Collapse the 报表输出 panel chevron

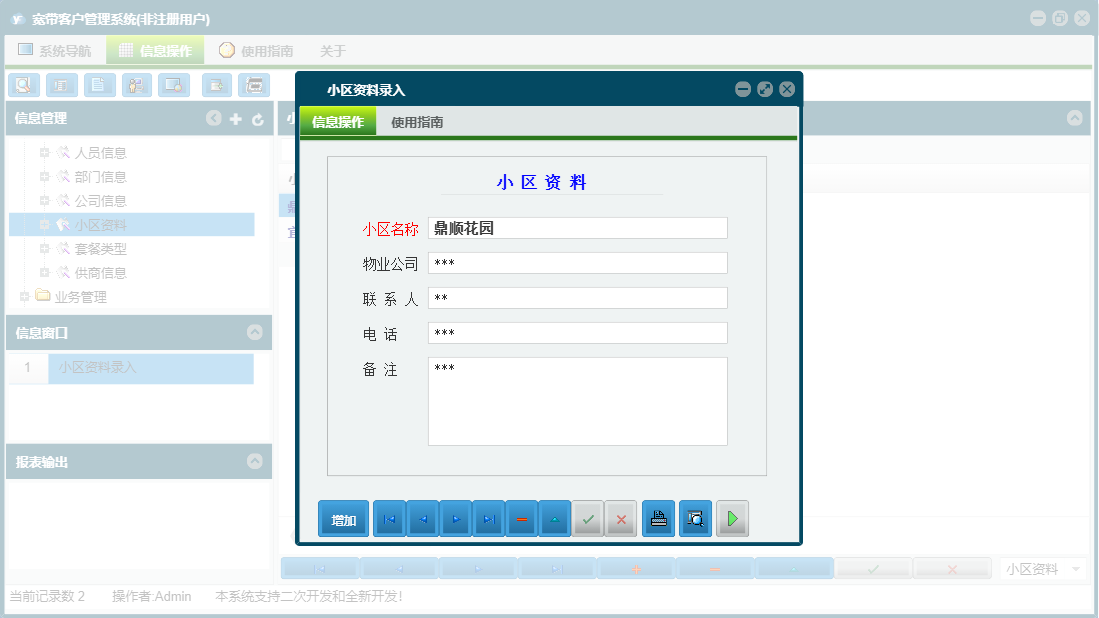pyautogui.click(x=255, y=461)
